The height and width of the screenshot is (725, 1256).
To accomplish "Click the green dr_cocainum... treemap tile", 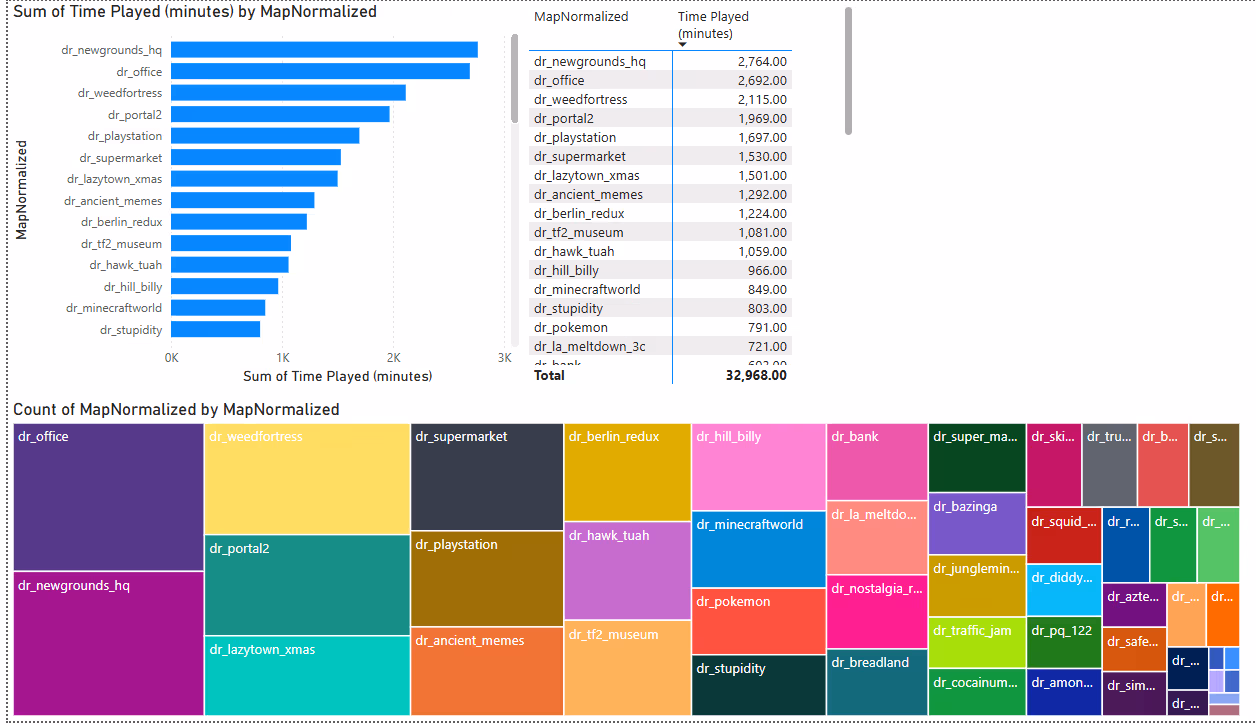I will (x=977, y=693).
